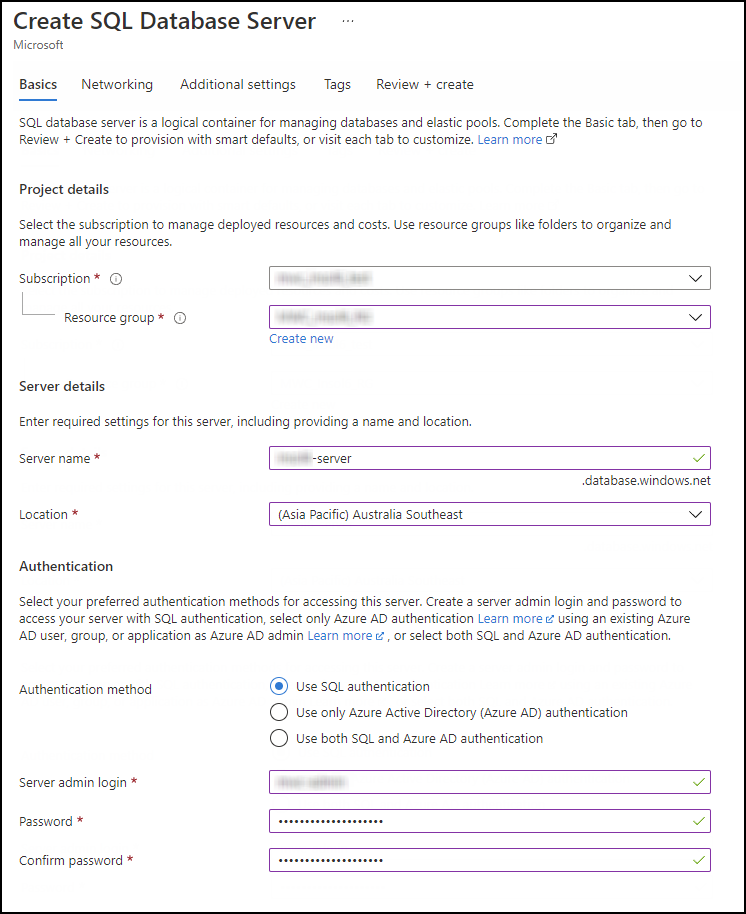Open the Additional settings tab
The width and height of the screenshot is (746, 914).
(x=238, y=85)
